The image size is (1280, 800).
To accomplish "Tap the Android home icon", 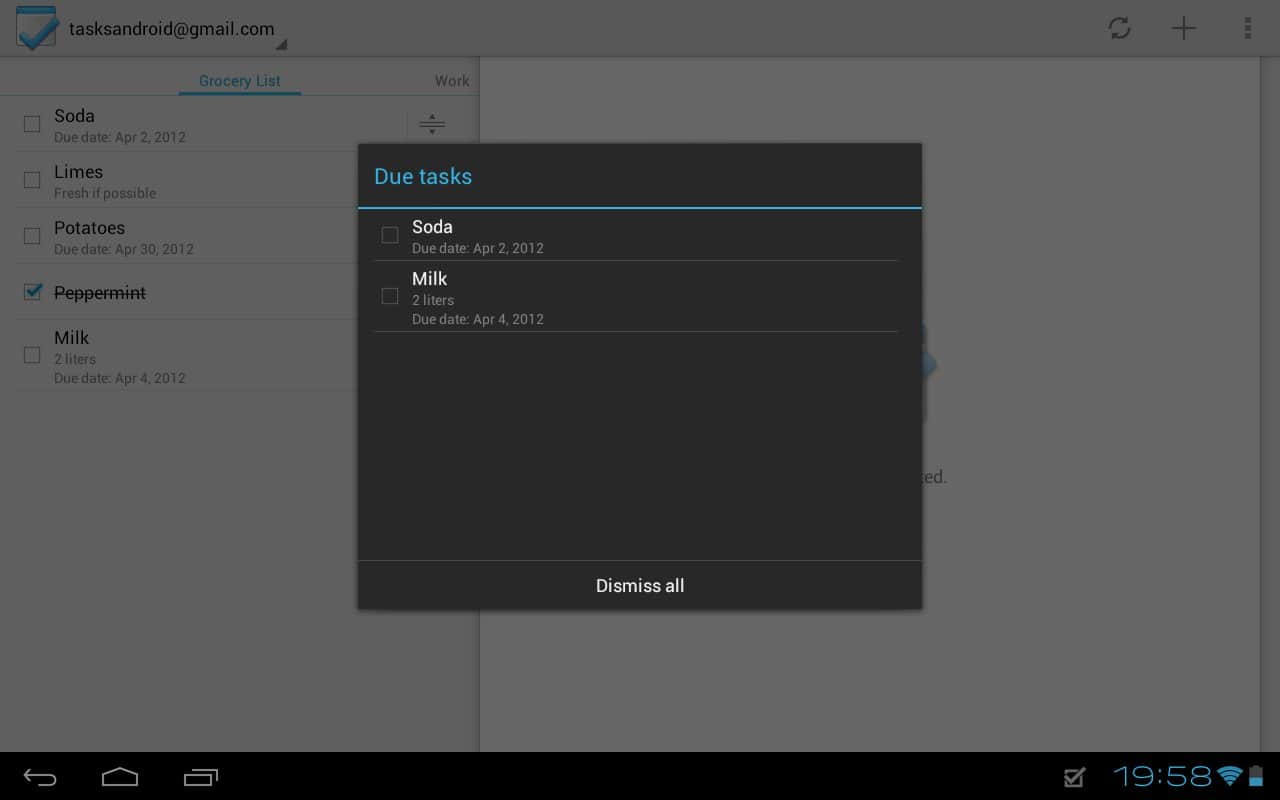I will (119, 777).
